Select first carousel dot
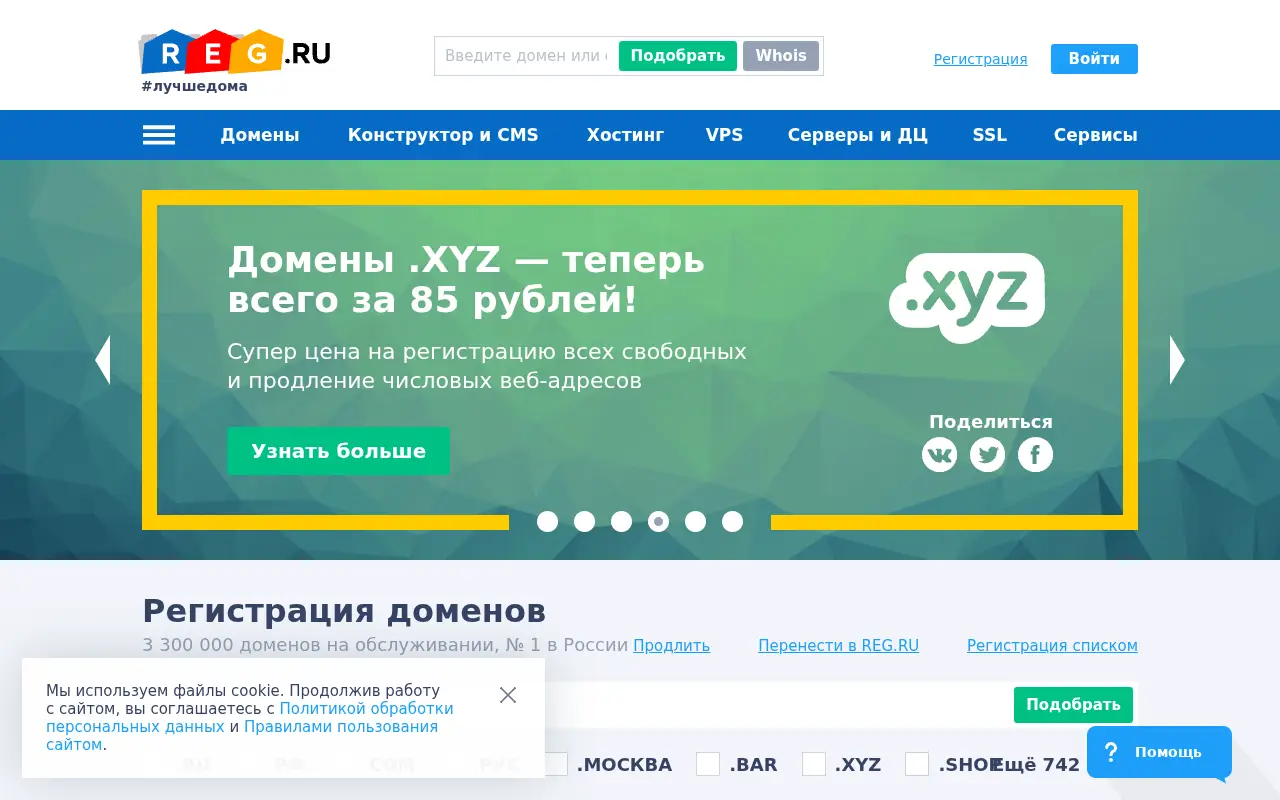 (547, 521)
